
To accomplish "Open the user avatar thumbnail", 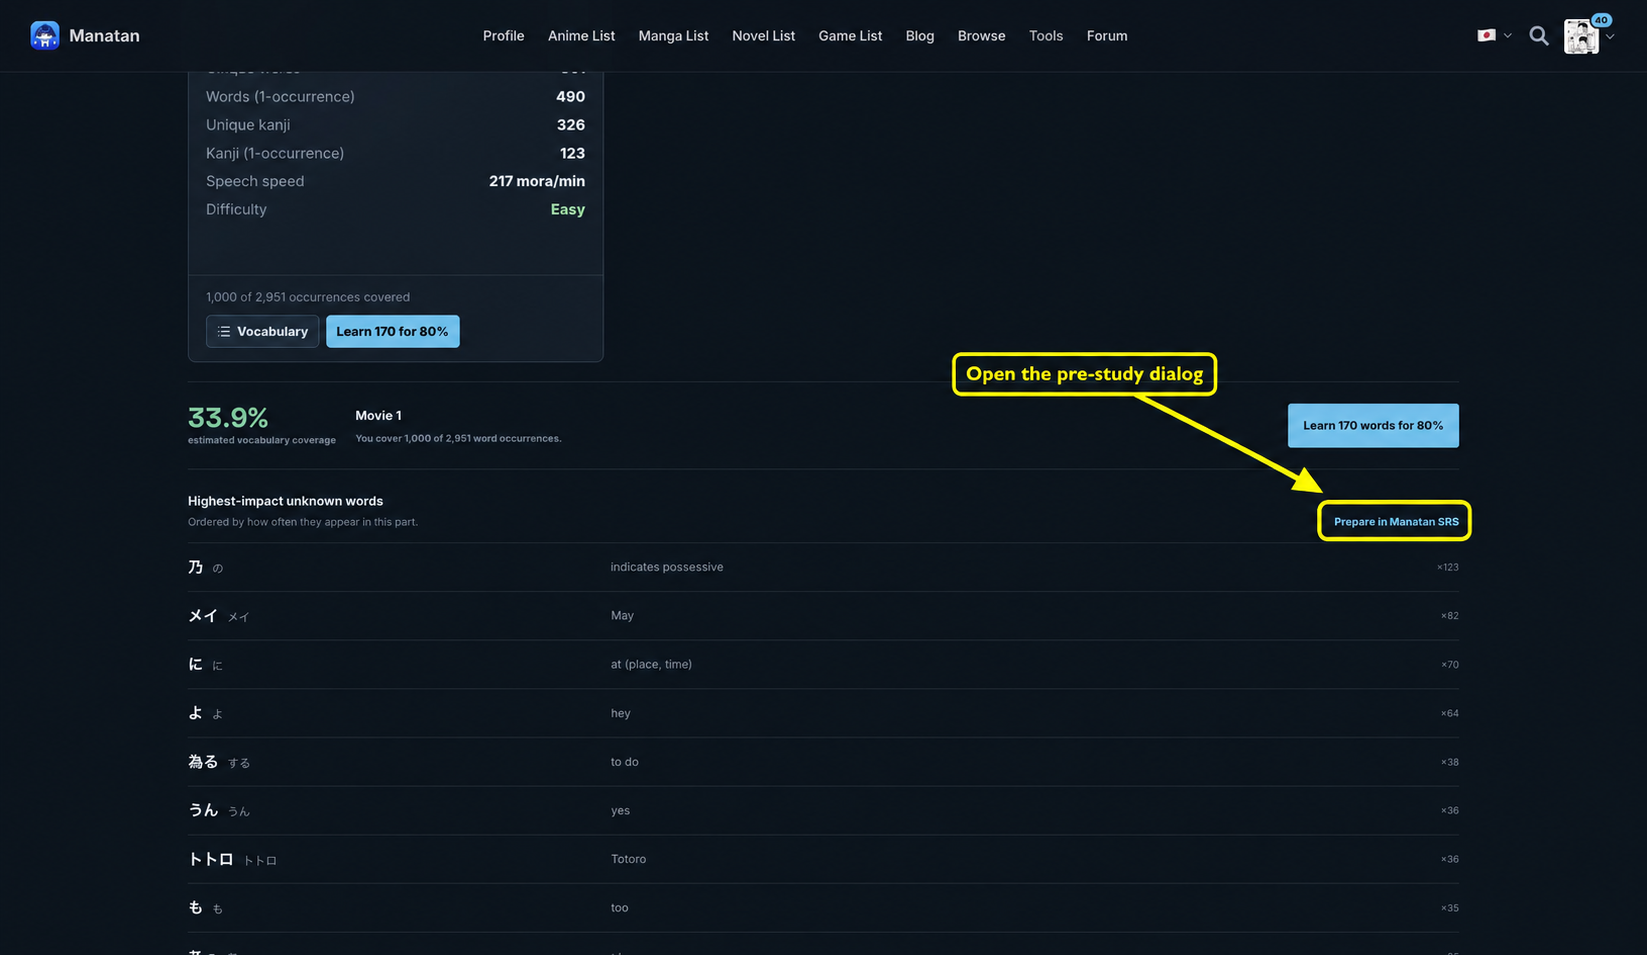I will pyautogui.click(x=1581, y=37).
